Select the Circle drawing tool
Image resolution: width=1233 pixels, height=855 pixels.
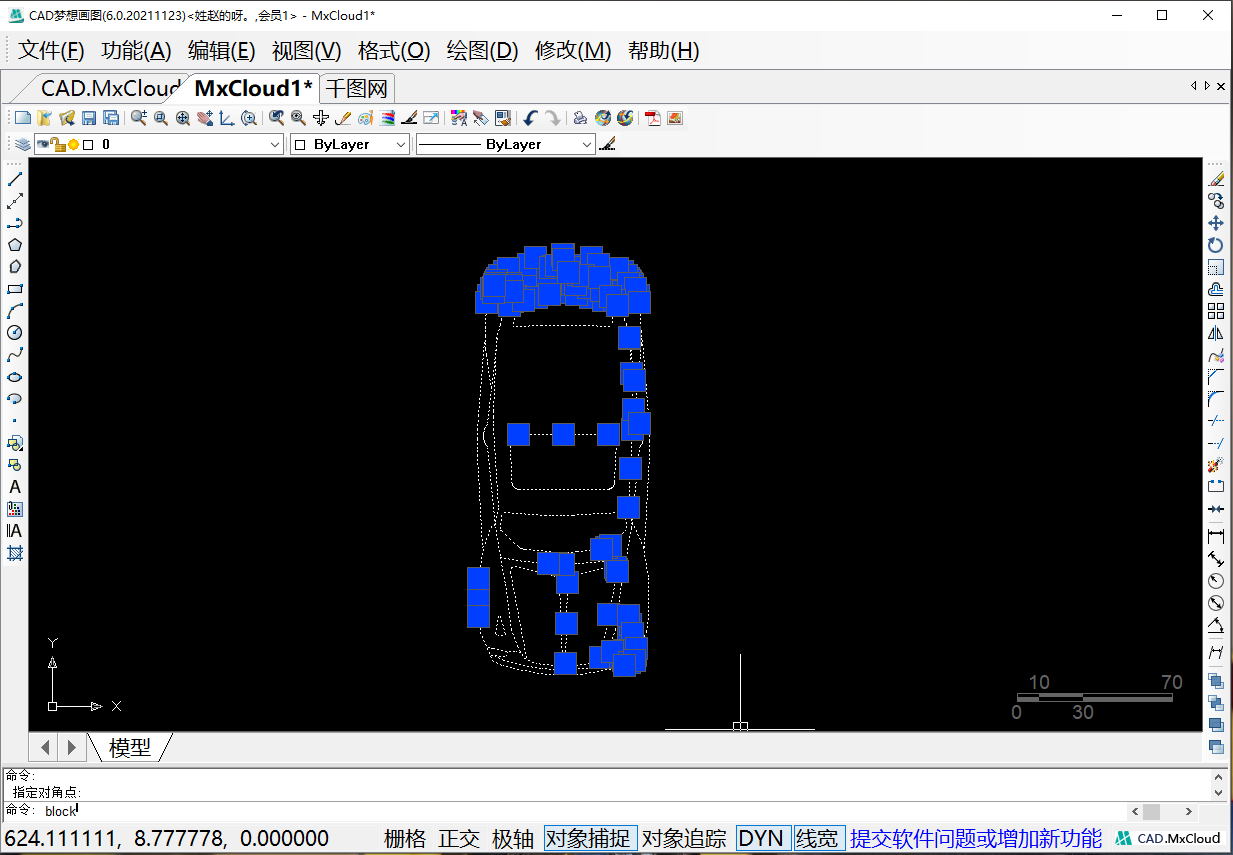click(15, 333)
